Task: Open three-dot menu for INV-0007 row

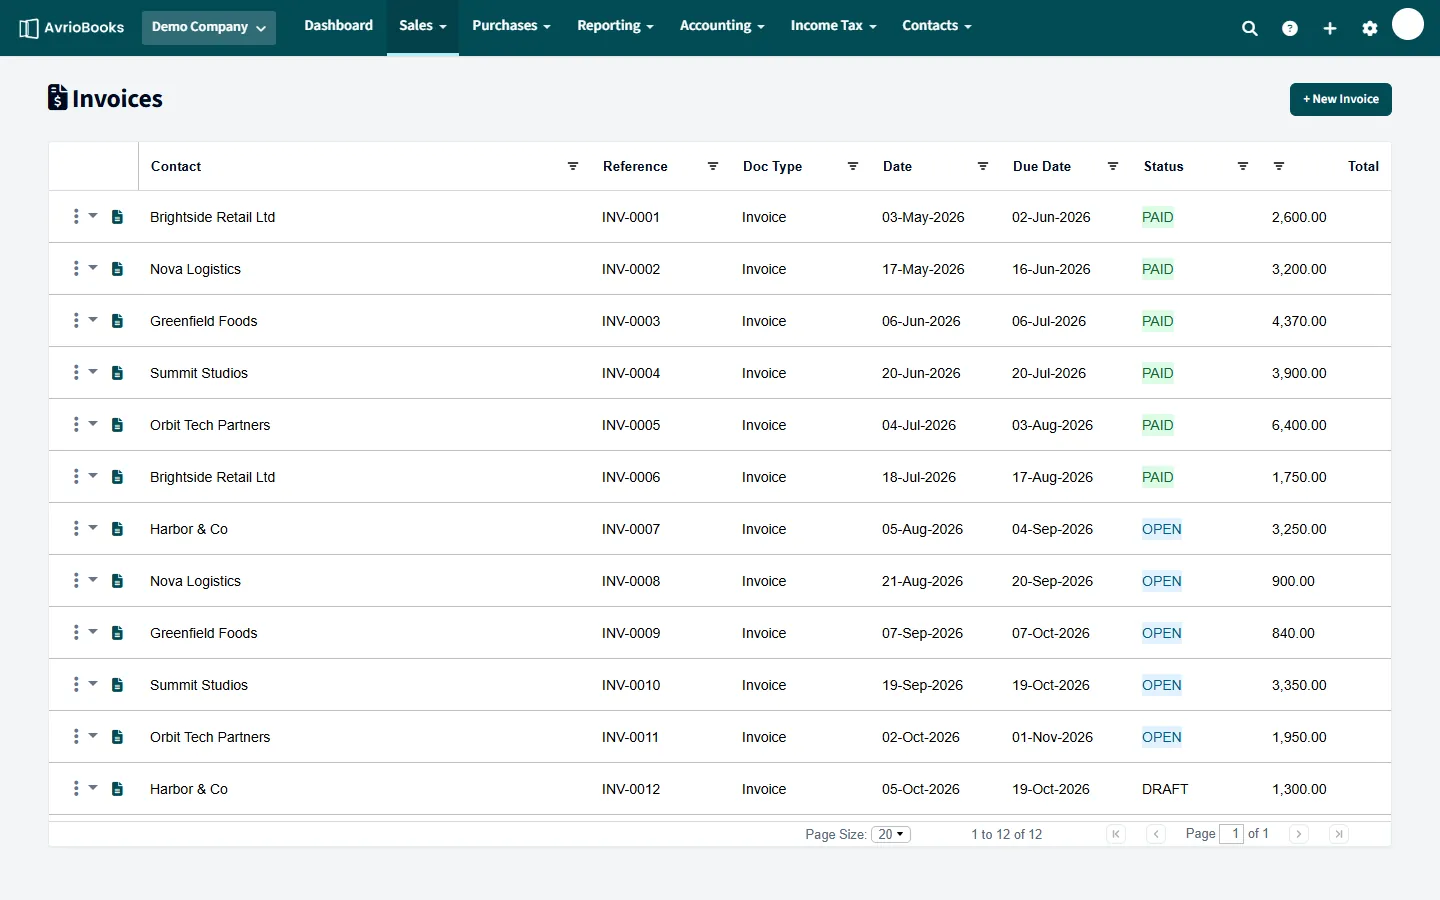Action: (x=76, y=528)
